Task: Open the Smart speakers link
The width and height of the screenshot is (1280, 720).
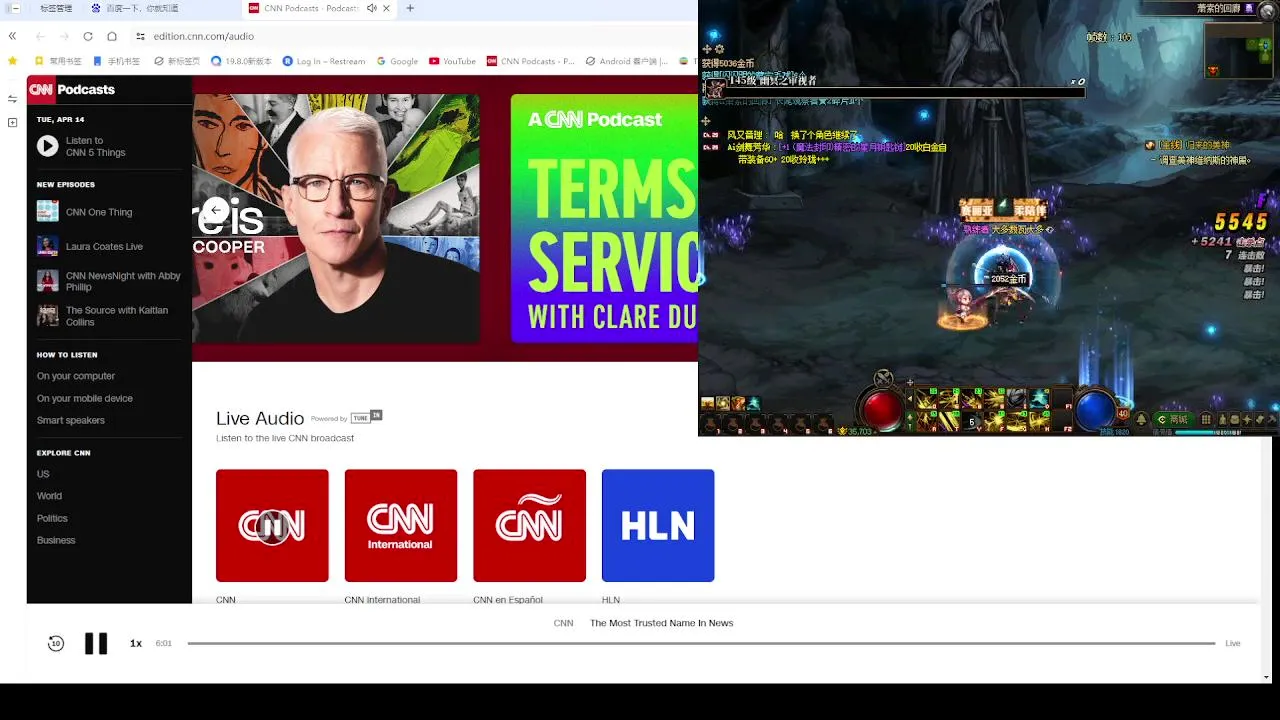Action: pos(71,420)
